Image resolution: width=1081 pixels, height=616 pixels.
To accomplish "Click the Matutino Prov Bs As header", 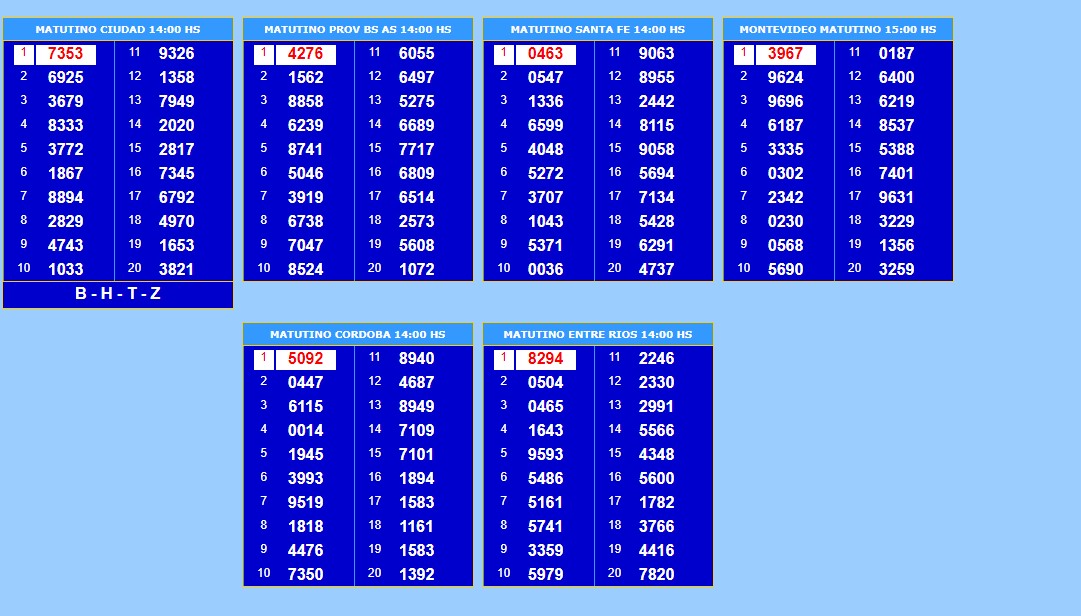I will click(358, 29).
